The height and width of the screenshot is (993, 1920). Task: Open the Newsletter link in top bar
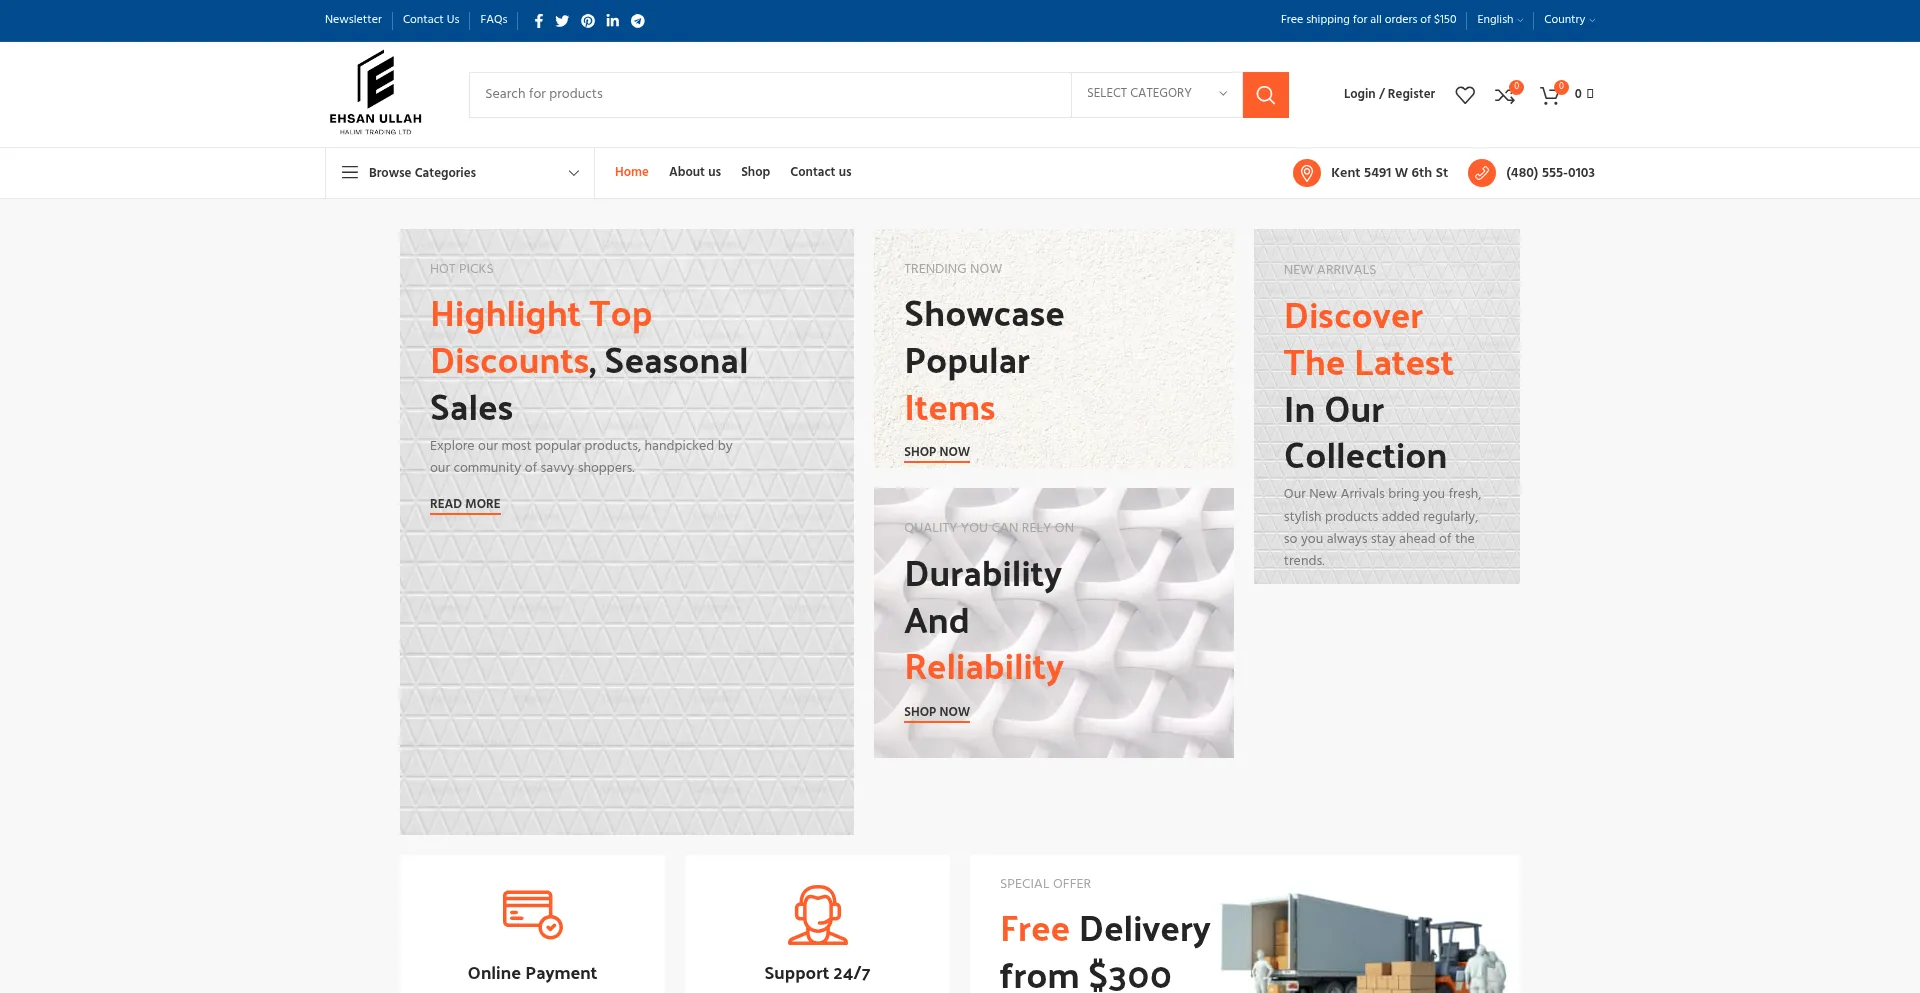[353, 20]
